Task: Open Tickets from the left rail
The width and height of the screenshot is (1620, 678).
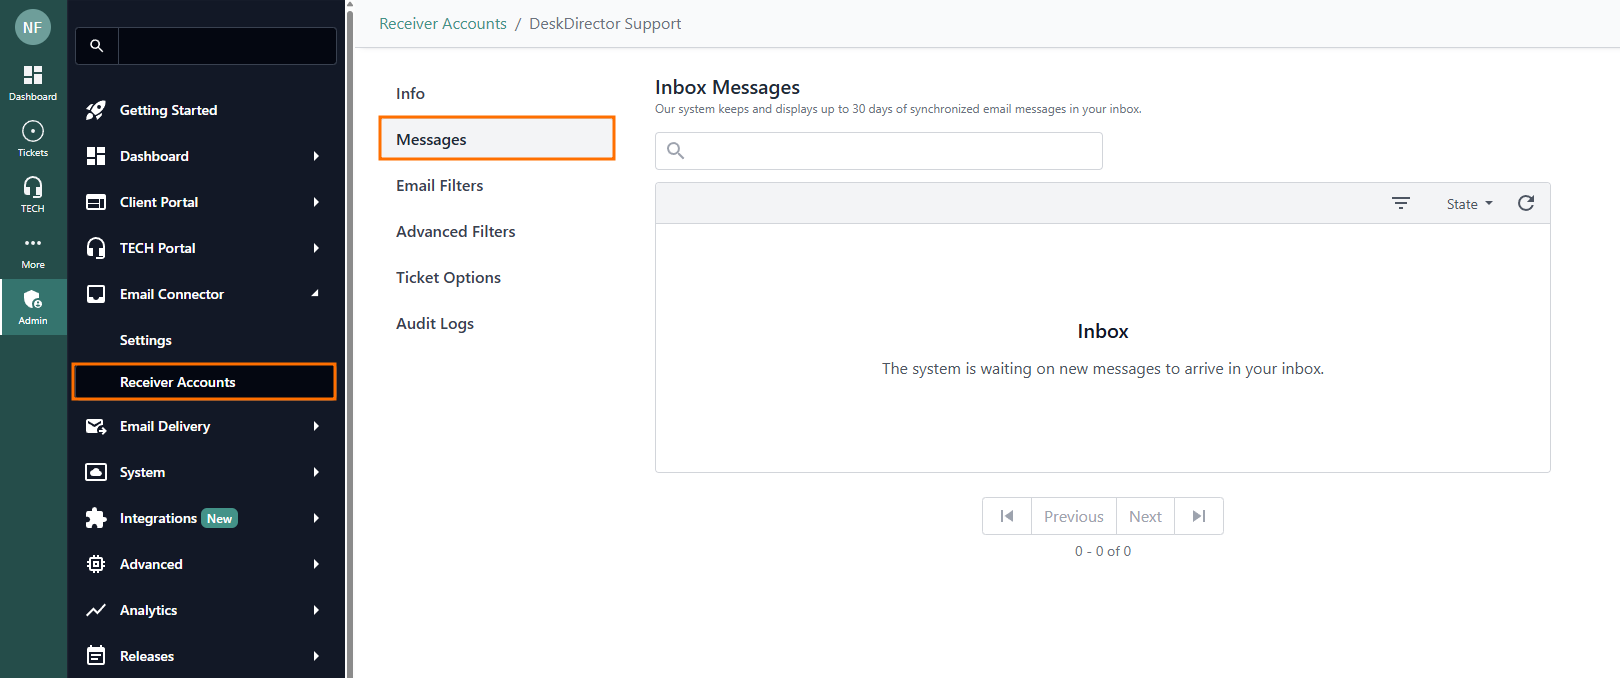Action: [x=33, y=139]
